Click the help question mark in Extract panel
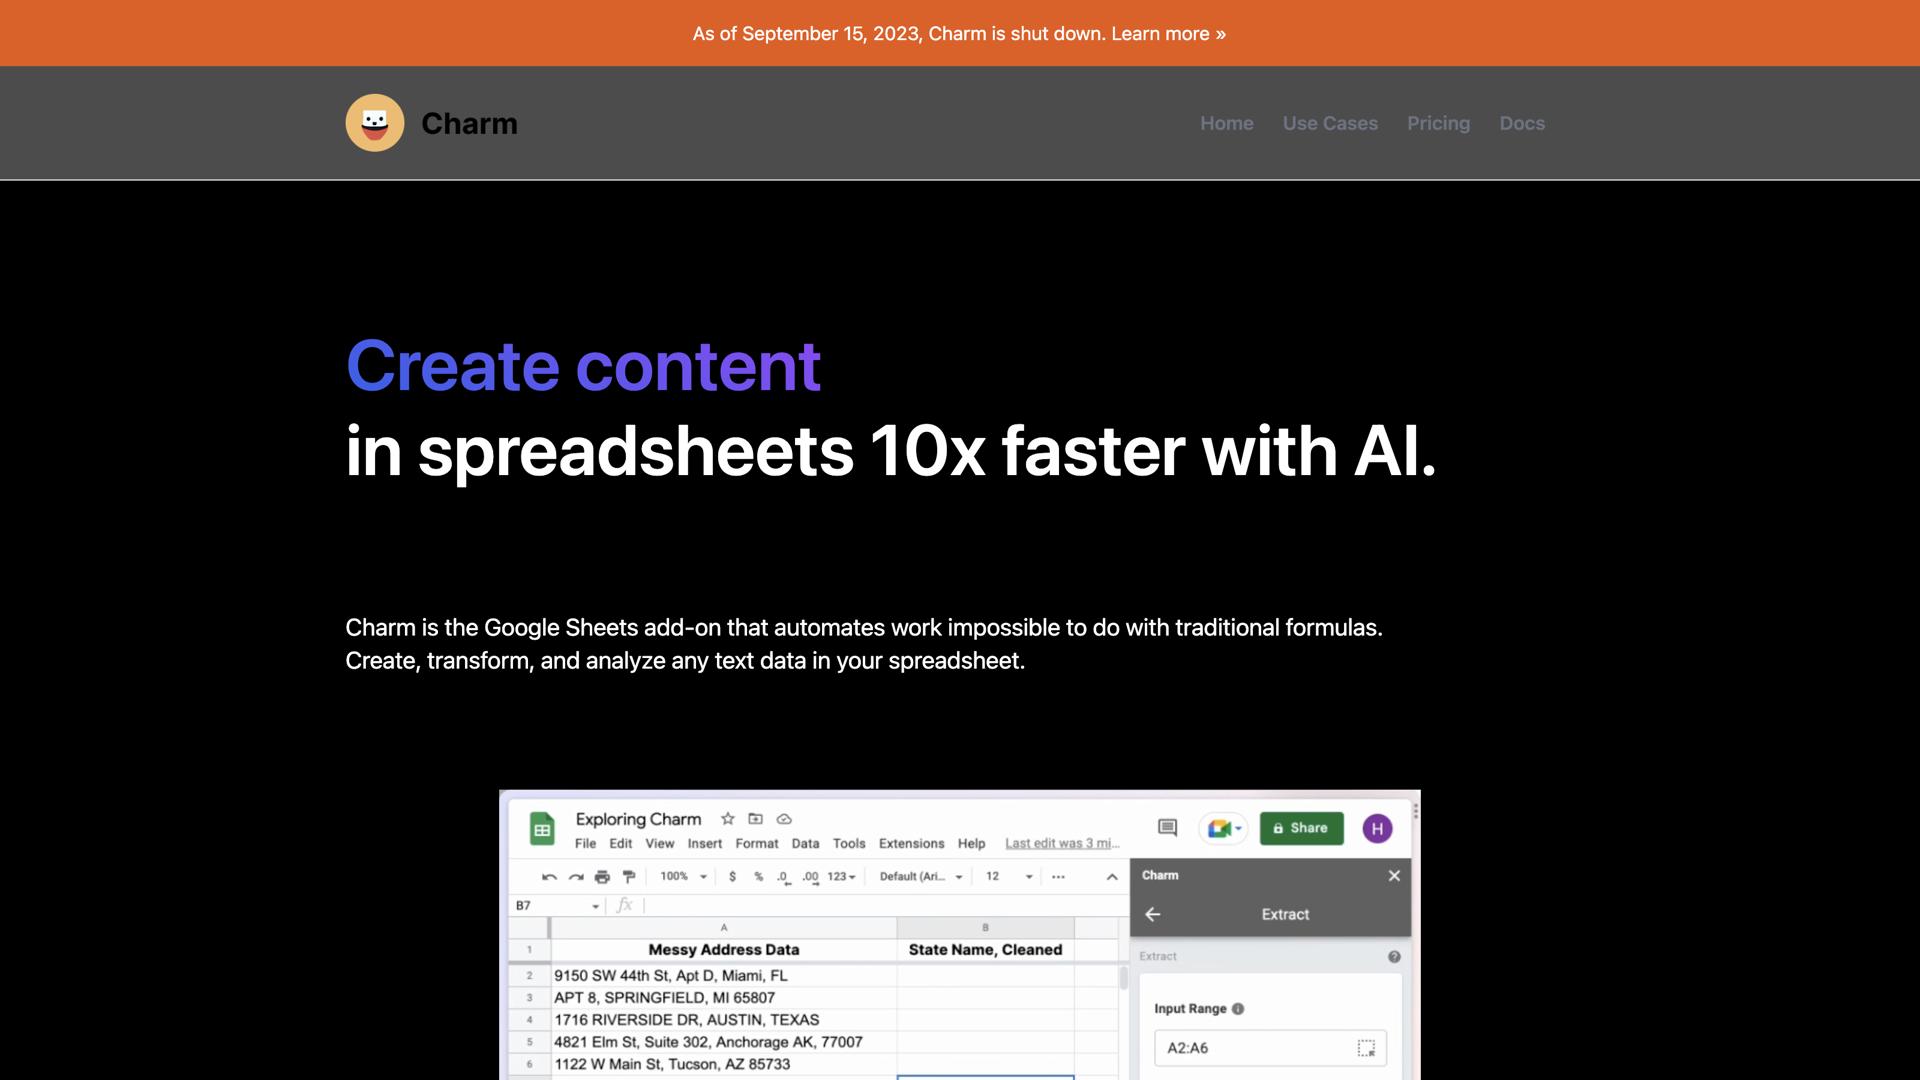Image resolution: width=1920 pixels, height=1080 pixels. (x=1394, y=957)
